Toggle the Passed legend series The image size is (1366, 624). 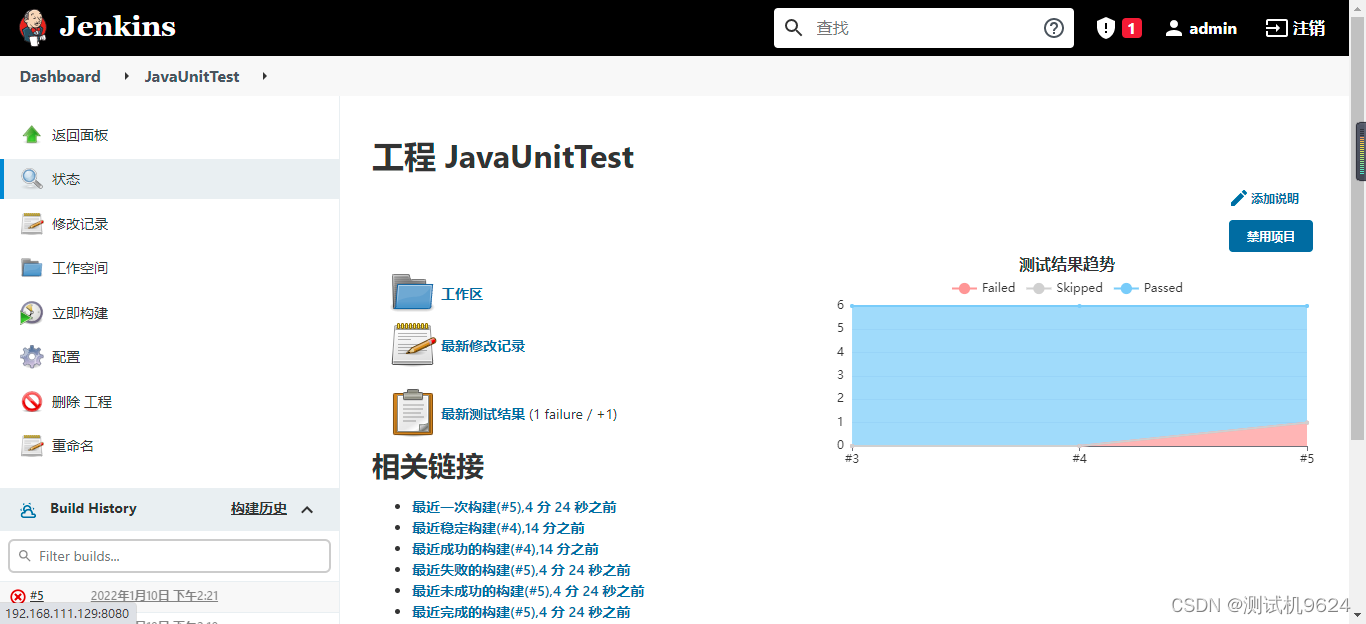click(1148, 288)
